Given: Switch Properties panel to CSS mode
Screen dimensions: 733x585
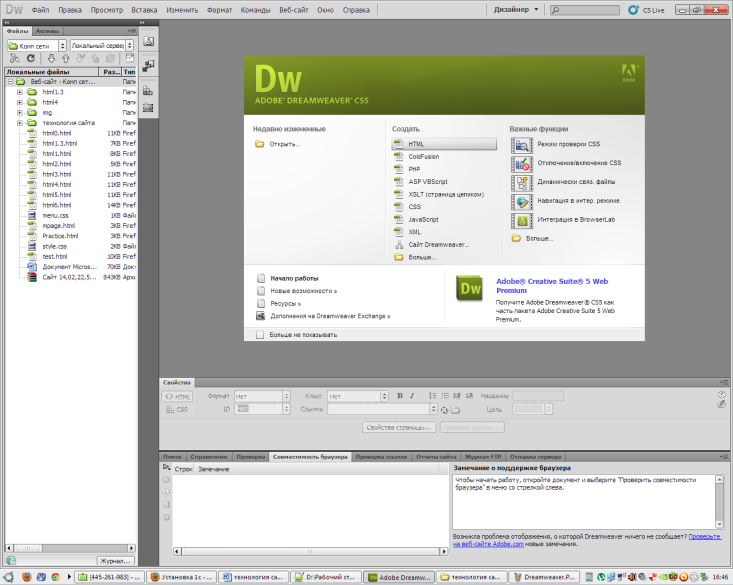Looking at the screenshot, I should pos(177,410).
